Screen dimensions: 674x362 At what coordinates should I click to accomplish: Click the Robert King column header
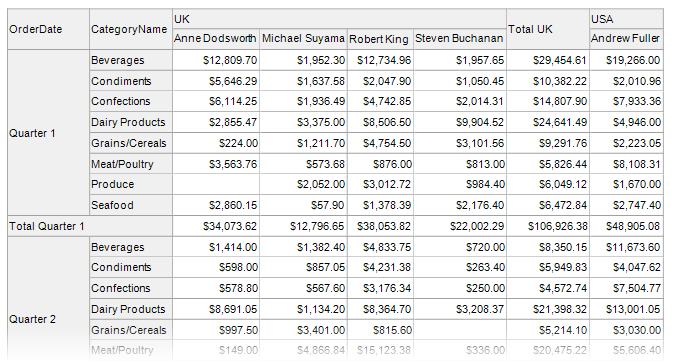[380, 39]
